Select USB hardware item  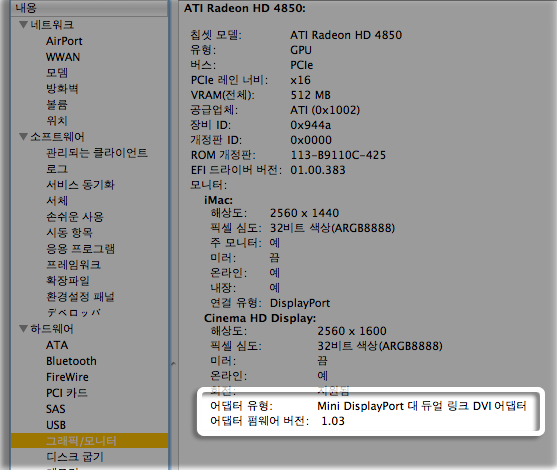pyautogui.click(x=56, y=425)
